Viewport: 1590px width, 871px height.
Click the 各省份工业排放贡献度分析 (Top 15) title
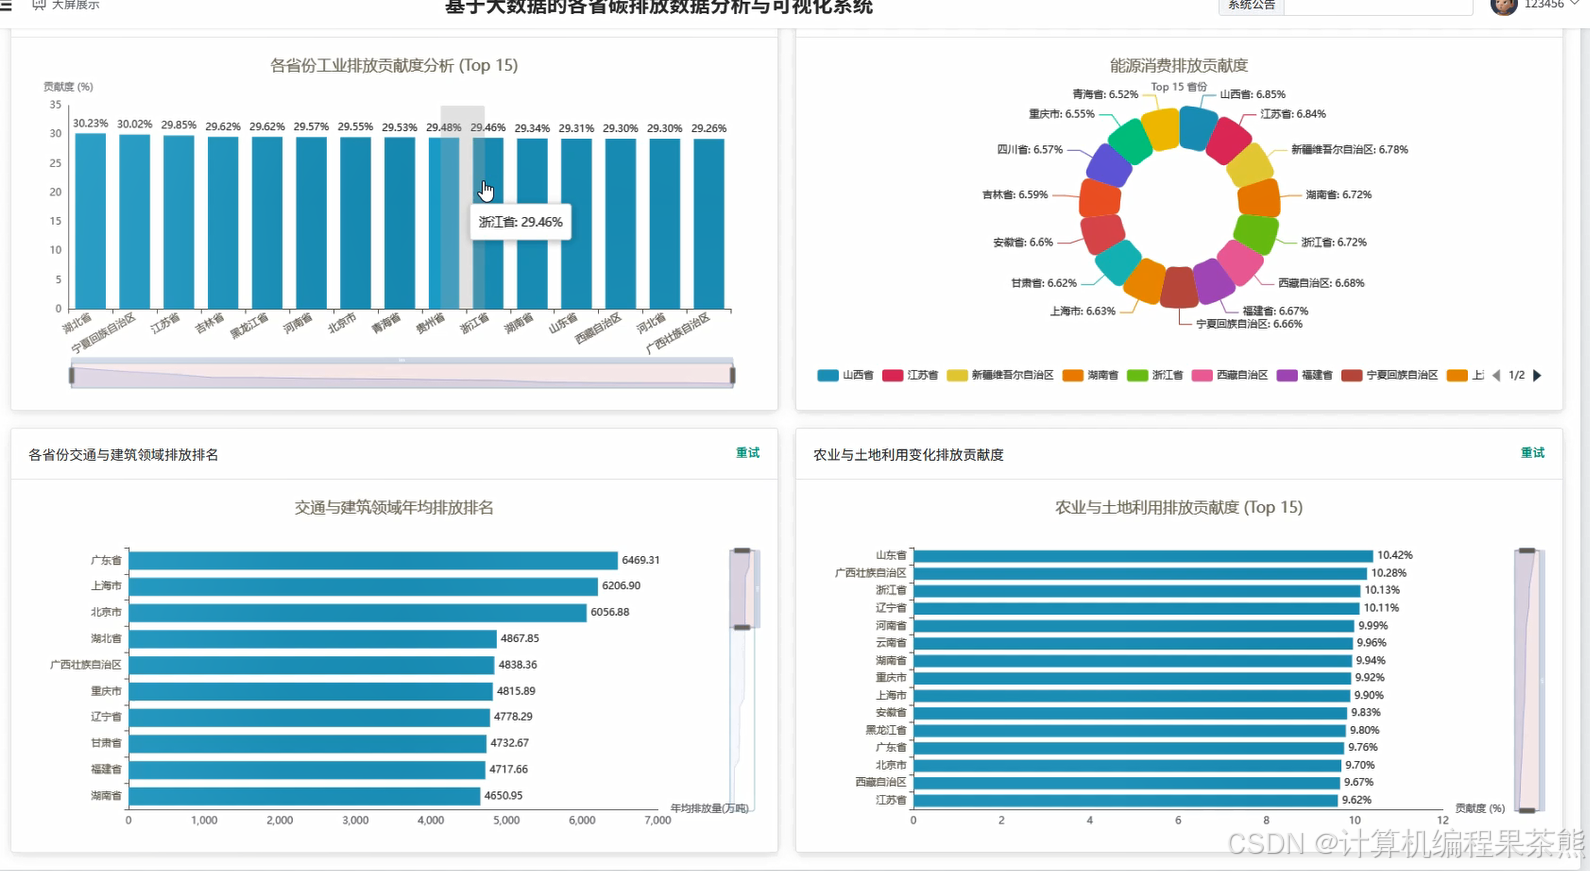coord(394,65)
